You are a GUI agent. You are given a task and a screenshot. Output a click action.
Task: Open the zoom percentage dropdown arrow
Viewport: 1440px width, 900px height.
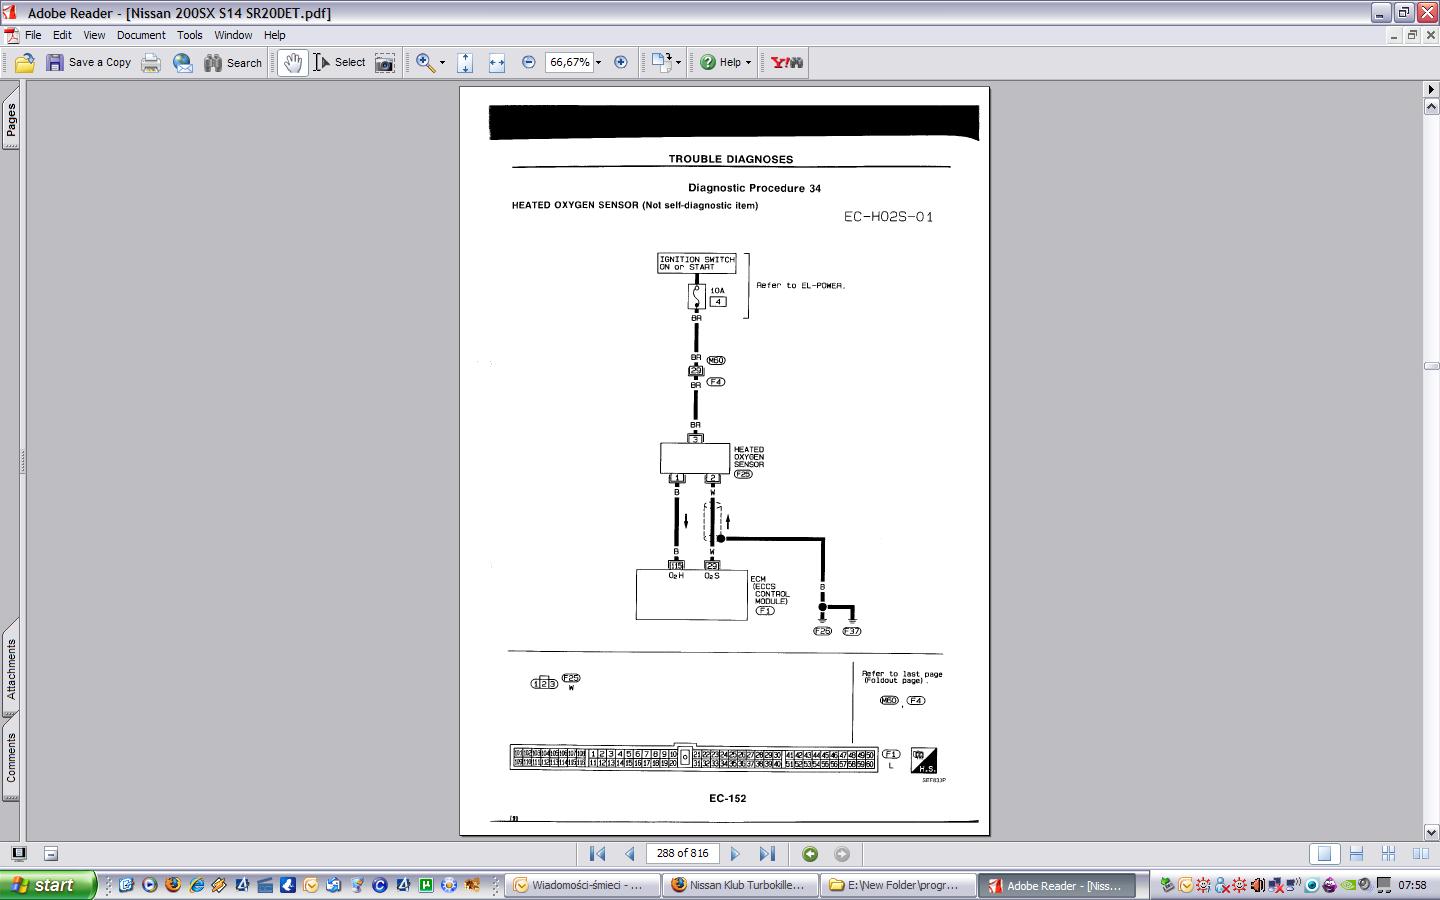599,63
